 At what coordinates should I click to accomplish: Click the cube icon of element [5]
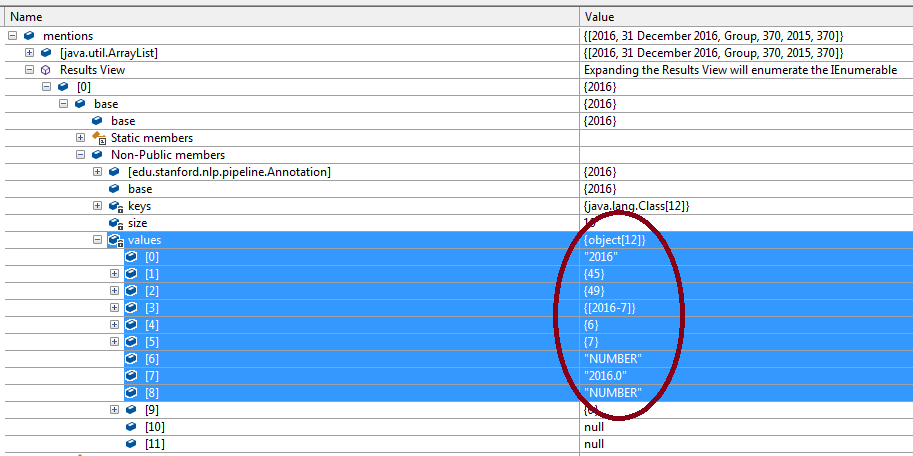(131, 341)
